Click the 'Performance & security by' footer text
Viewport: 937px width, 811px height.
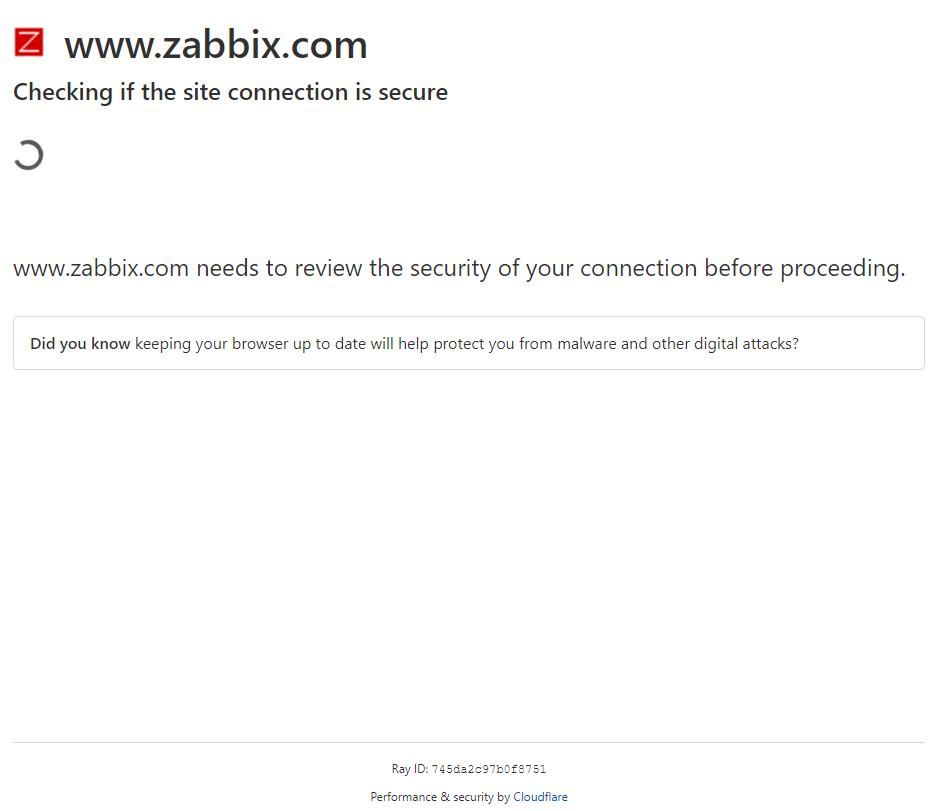point(440,797)
